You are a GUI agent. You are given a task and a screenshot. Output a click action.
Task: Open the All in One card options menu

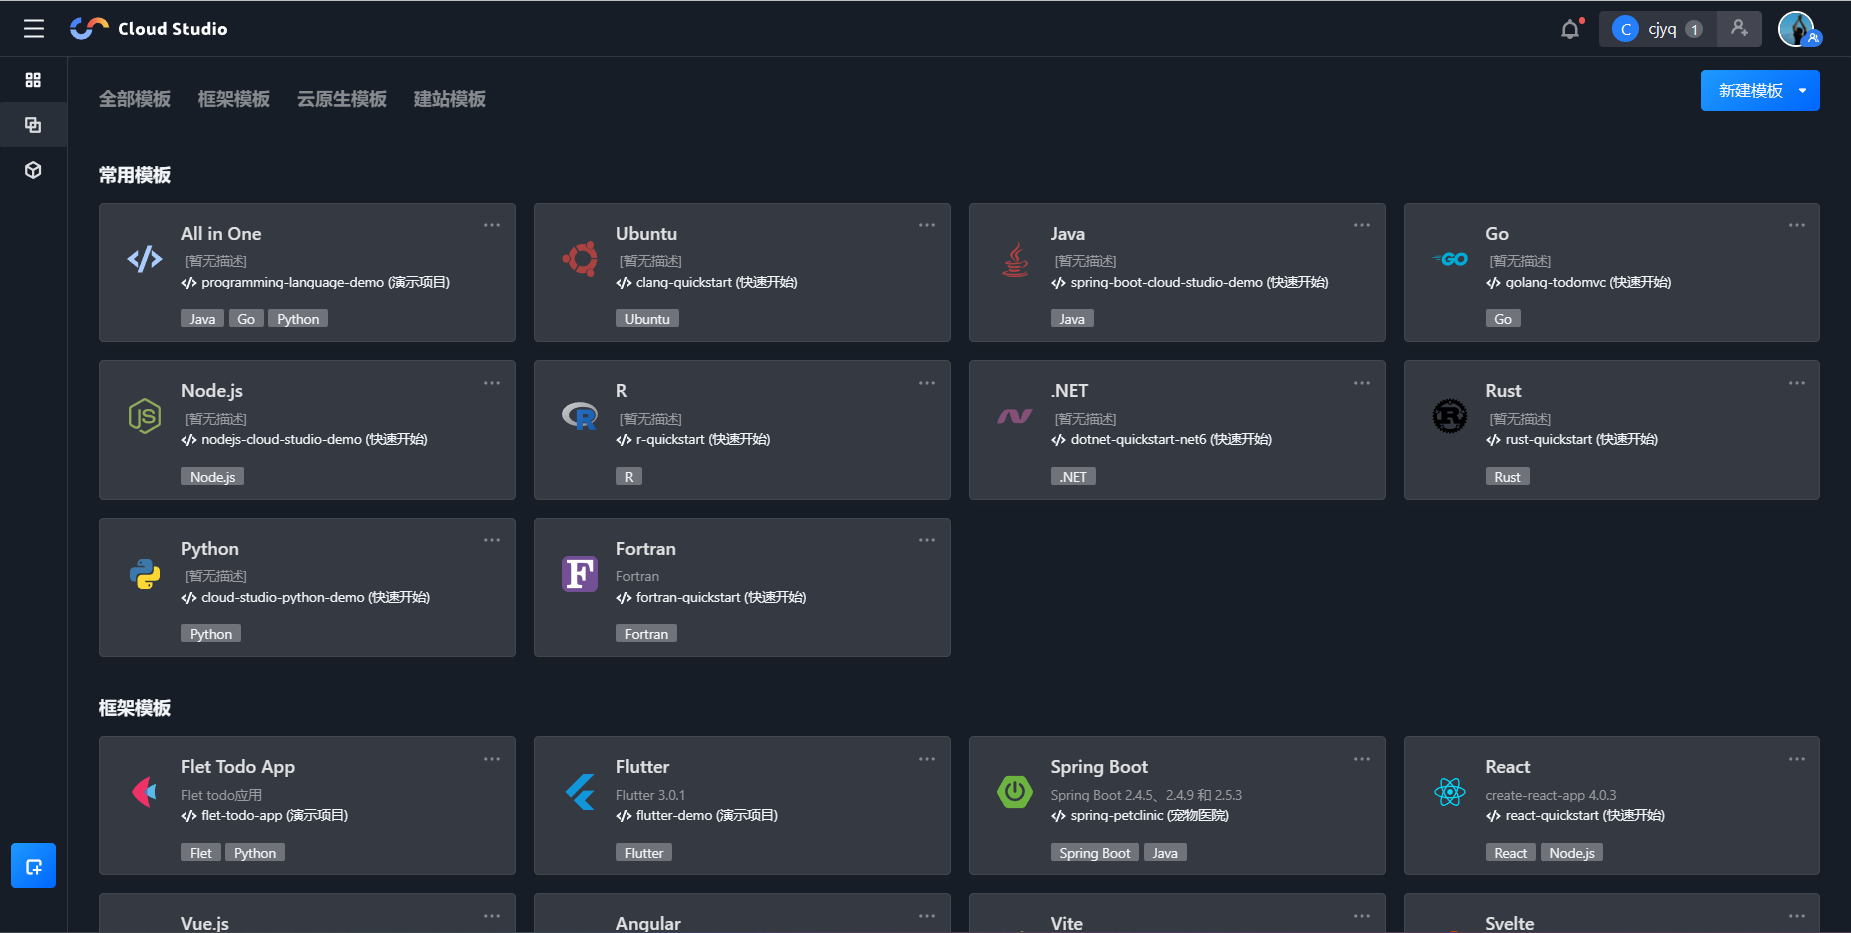click(x=492, y=225)
